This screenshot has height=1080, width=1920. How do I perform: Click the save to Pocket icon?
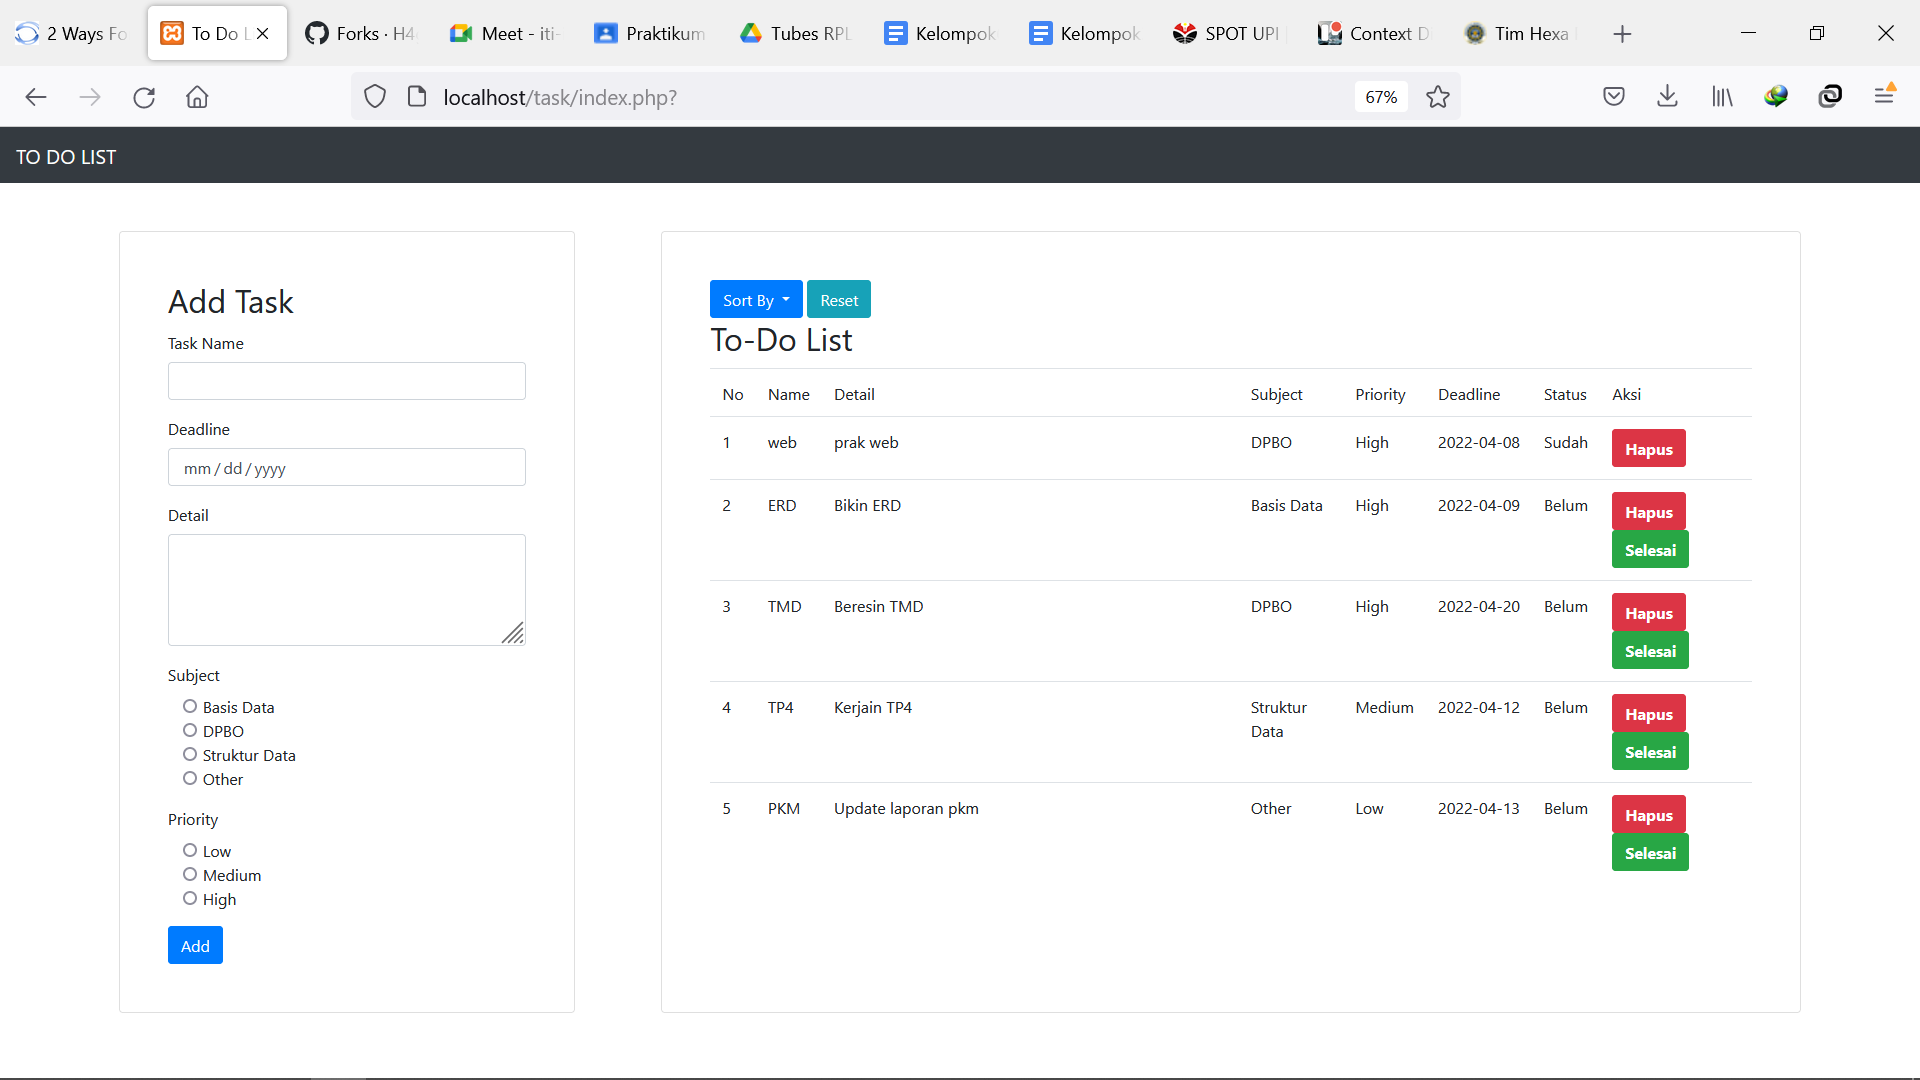(1614, 96)
